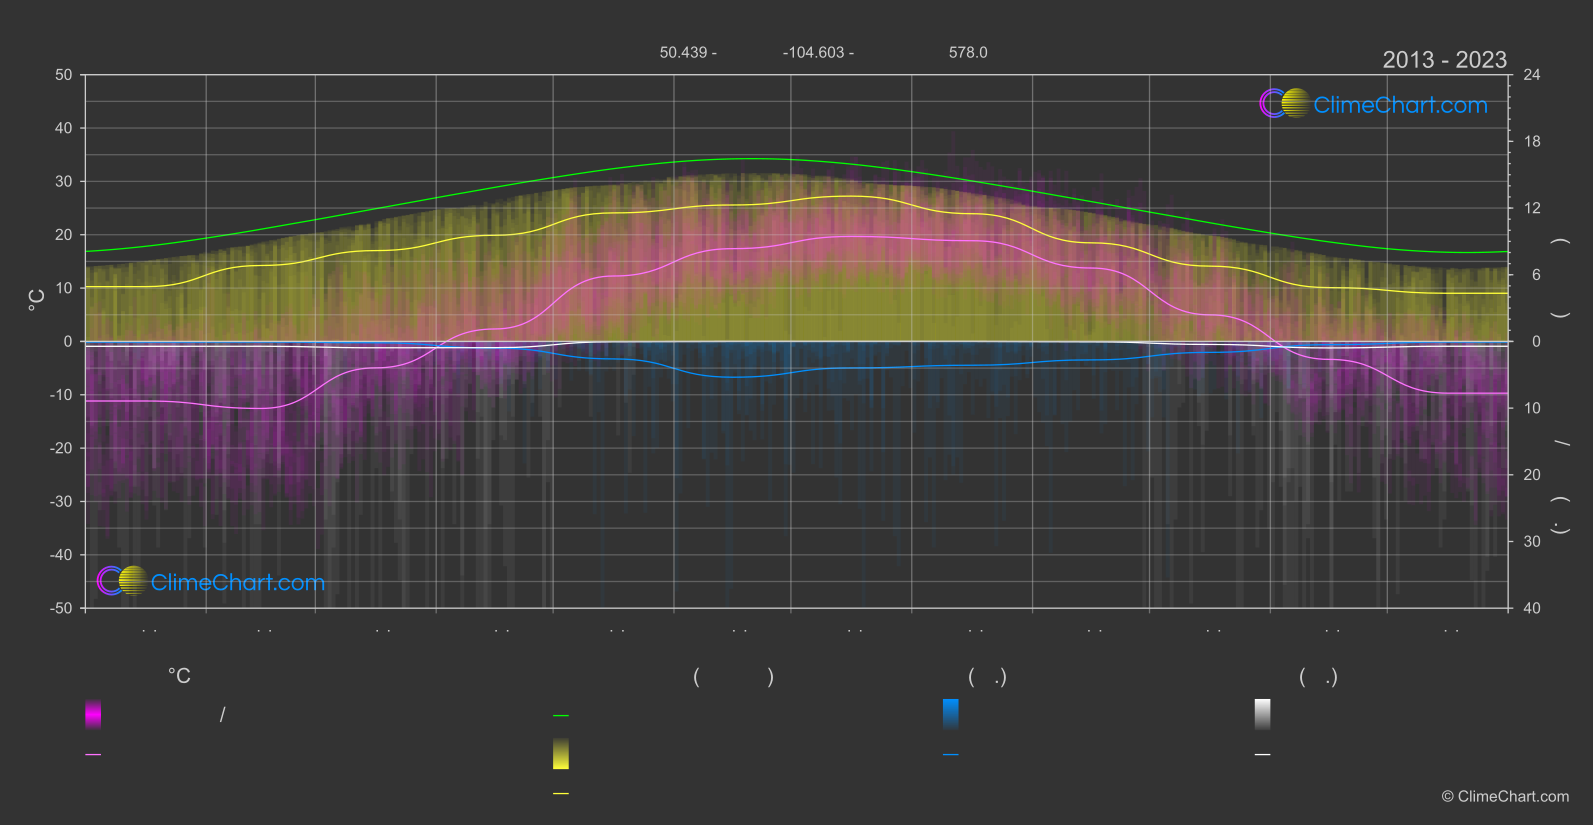Viewport: 1593px width, 825px height.
Task: Click the blue gradient legend swatch
Action: click(x=951, y=714)
